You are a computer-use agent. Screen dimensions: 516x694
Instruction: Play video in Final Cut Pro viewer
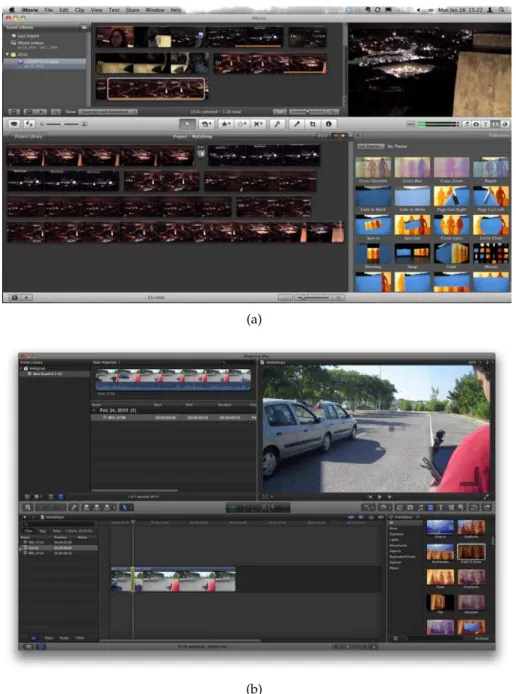[x=379, y=497]
